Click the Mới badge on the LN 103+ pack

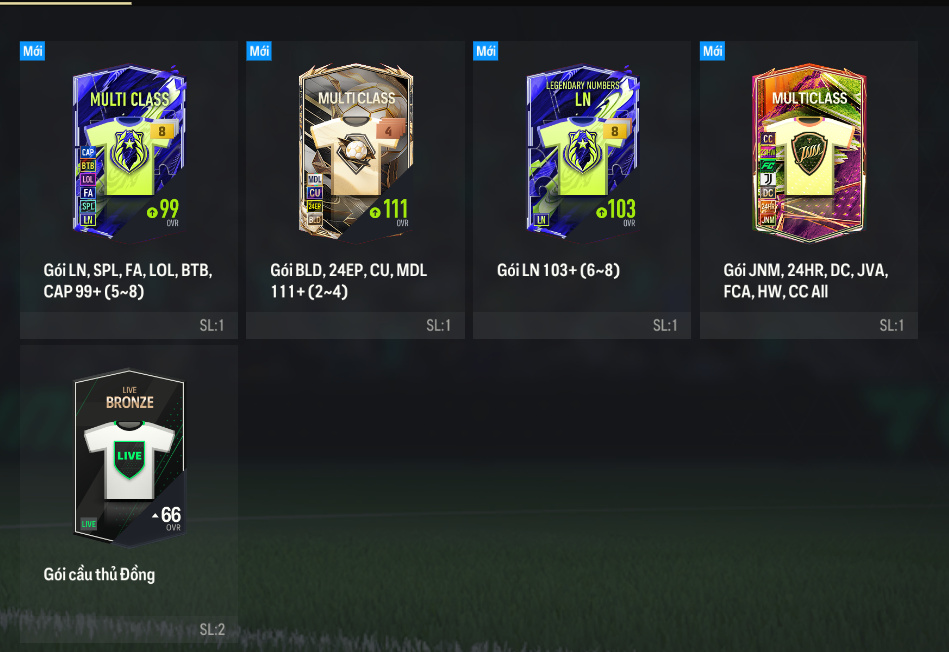tap(485, 51)
